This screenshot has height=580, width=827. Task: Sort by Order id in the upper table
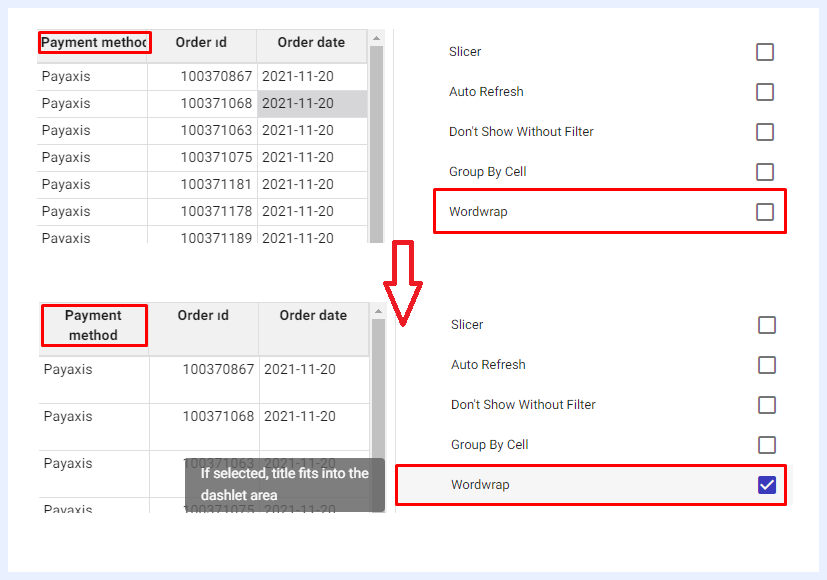point(201,42)
